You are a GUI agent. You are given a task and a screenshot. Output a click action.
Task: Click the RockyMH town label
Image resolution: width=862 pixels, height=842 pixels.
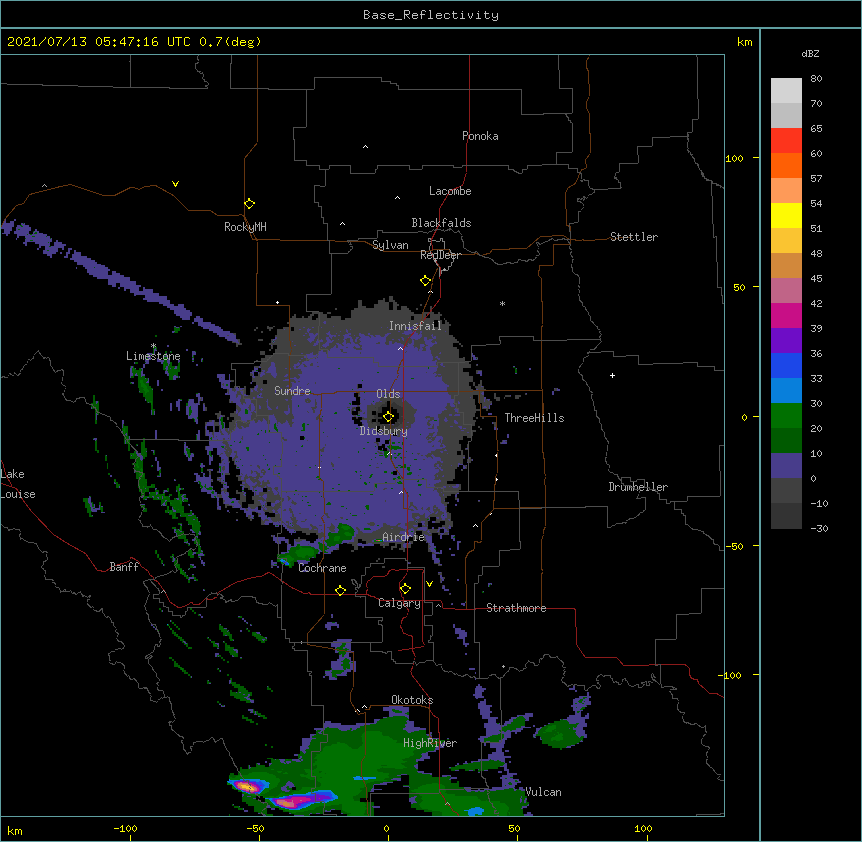click(245, 226)
